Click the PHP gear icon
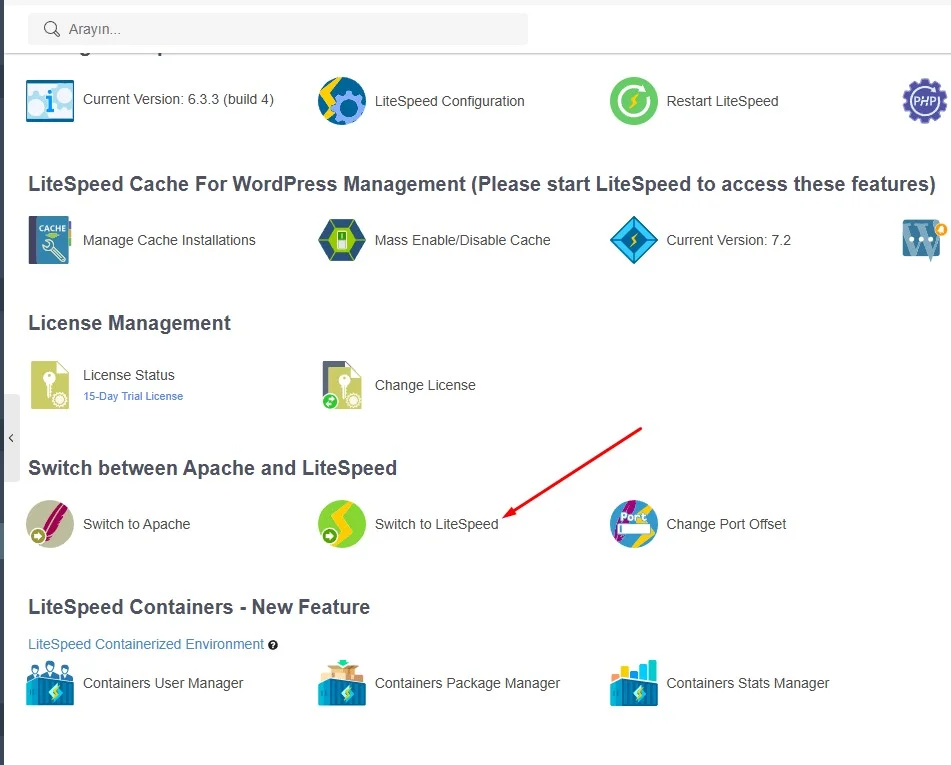The height and width of the screenshot is (765, 951). (924, 101)
